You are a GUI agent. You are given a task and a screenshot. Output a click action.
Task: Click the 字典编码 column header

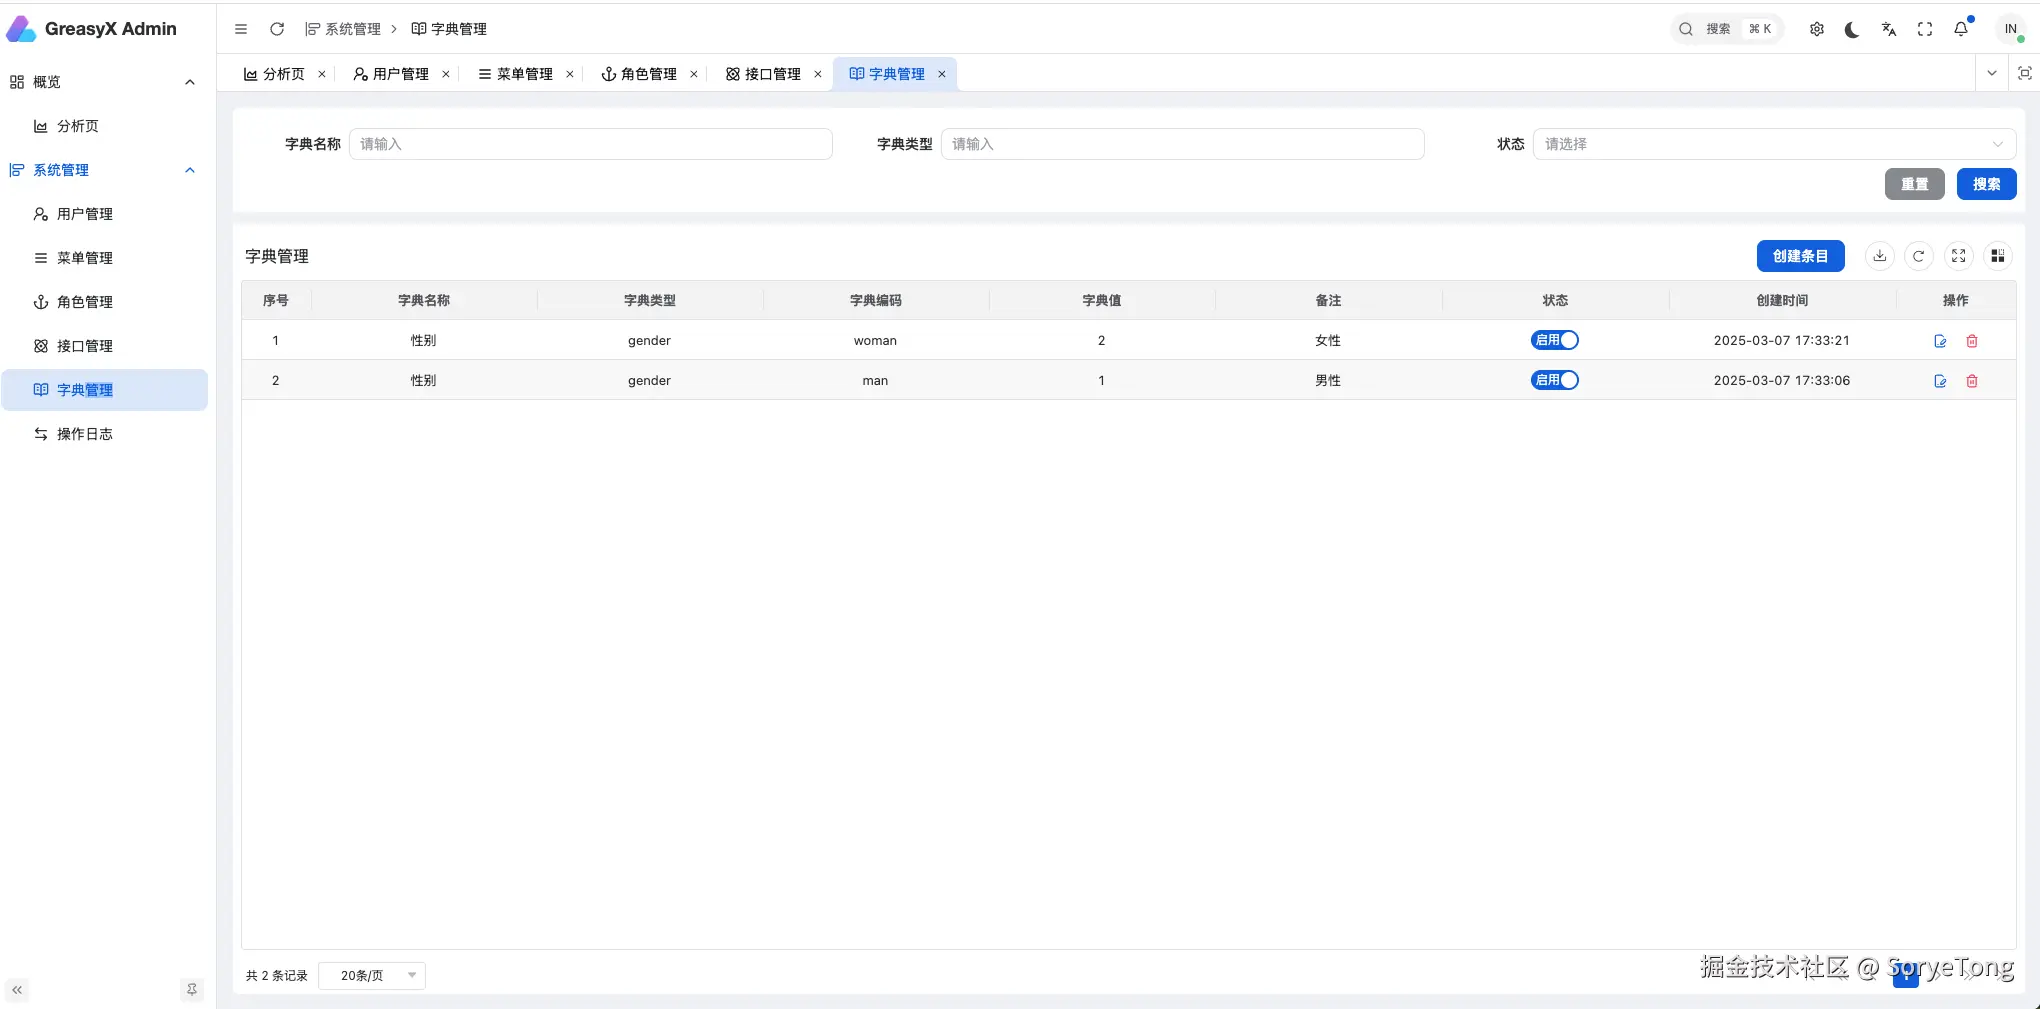[x=876, y=300]
